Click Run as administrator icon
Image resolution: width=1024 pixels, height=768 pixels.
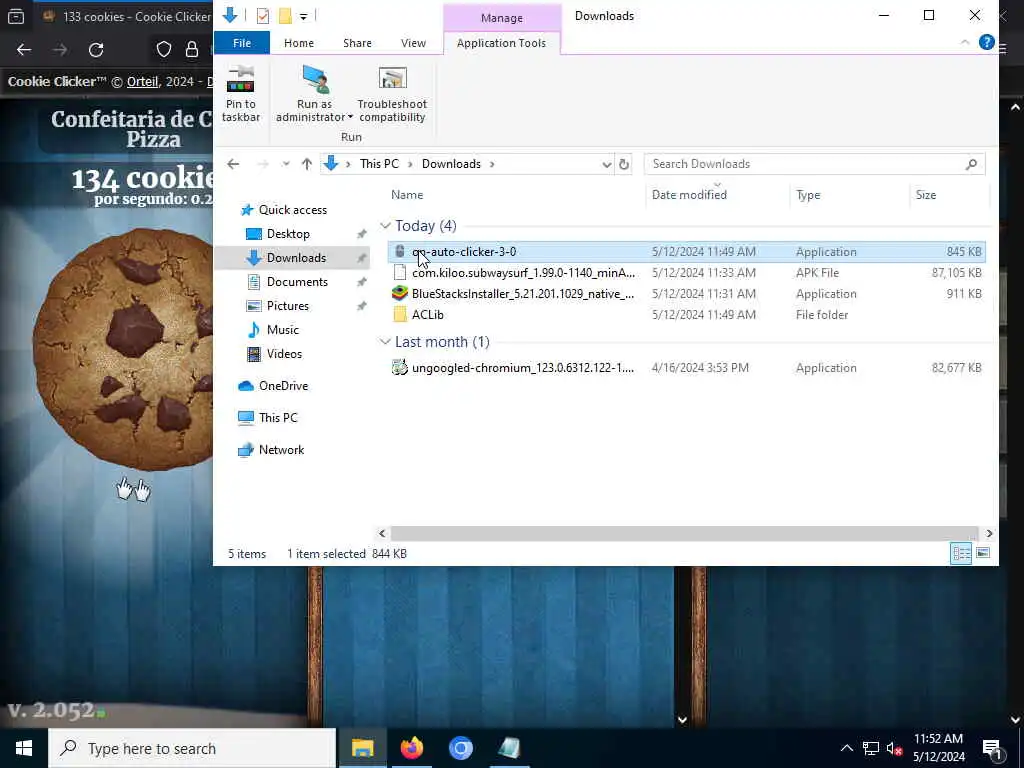pyautogui.click(x=315, y=80)
